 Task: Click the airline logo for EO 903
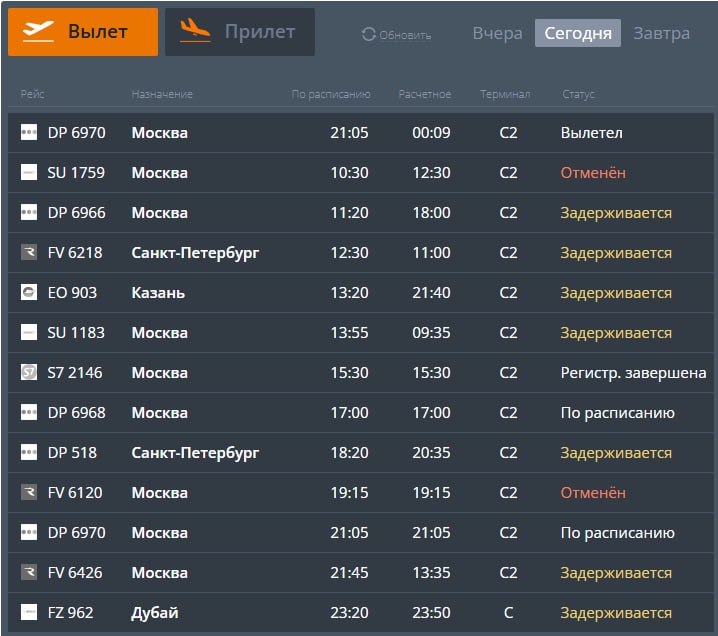tap(29, 293)
